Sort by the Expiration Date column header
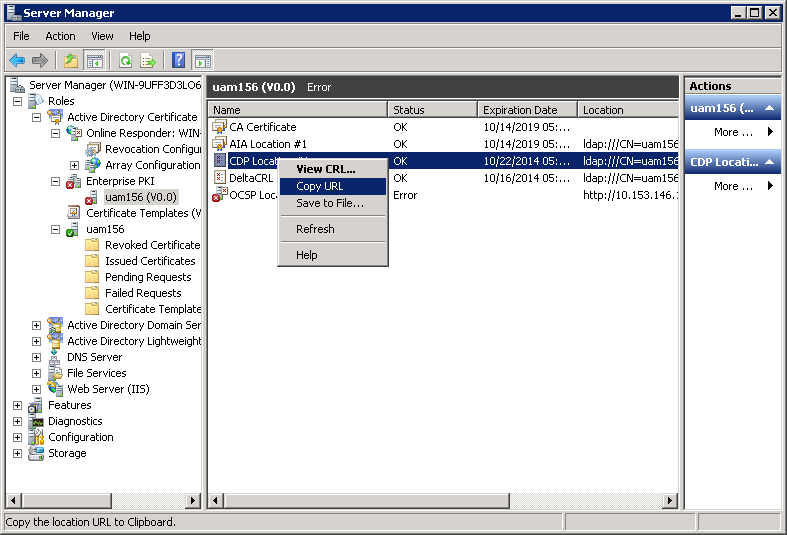Screen dimensions: 787x535 [x=528, y=110]
